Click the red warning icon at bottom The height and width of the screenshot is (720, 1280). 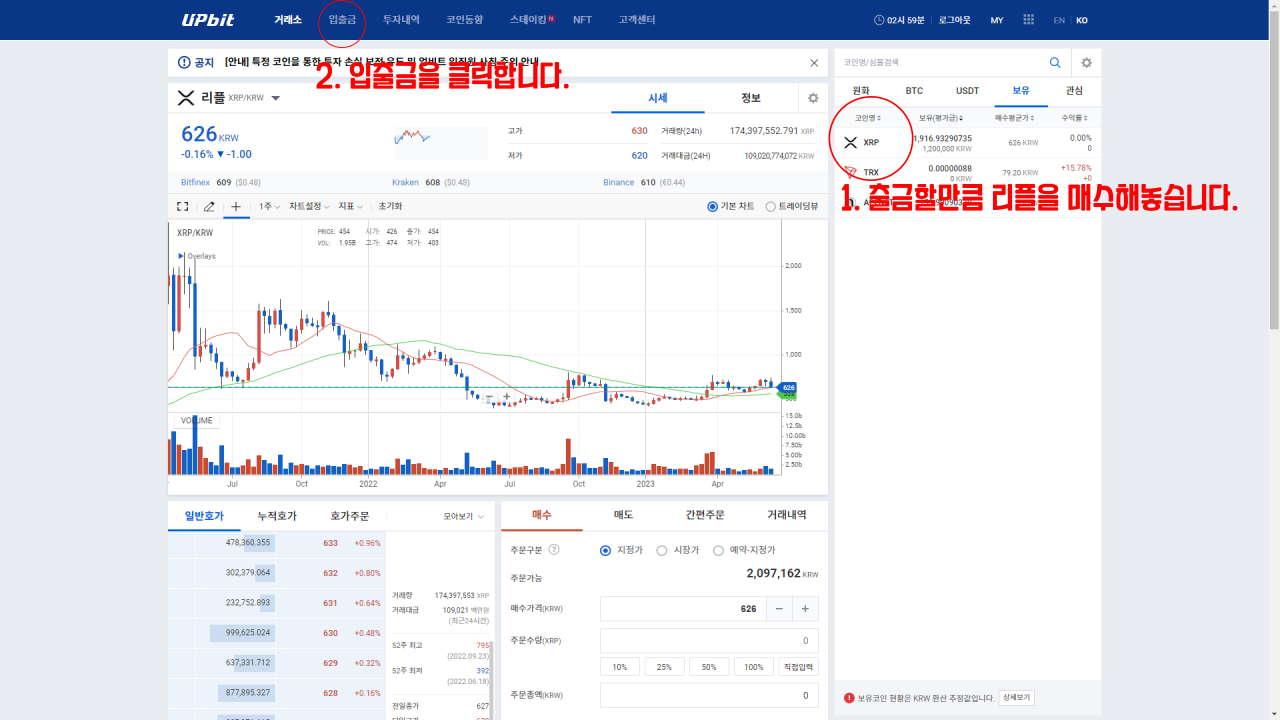(x=849, y=698)
